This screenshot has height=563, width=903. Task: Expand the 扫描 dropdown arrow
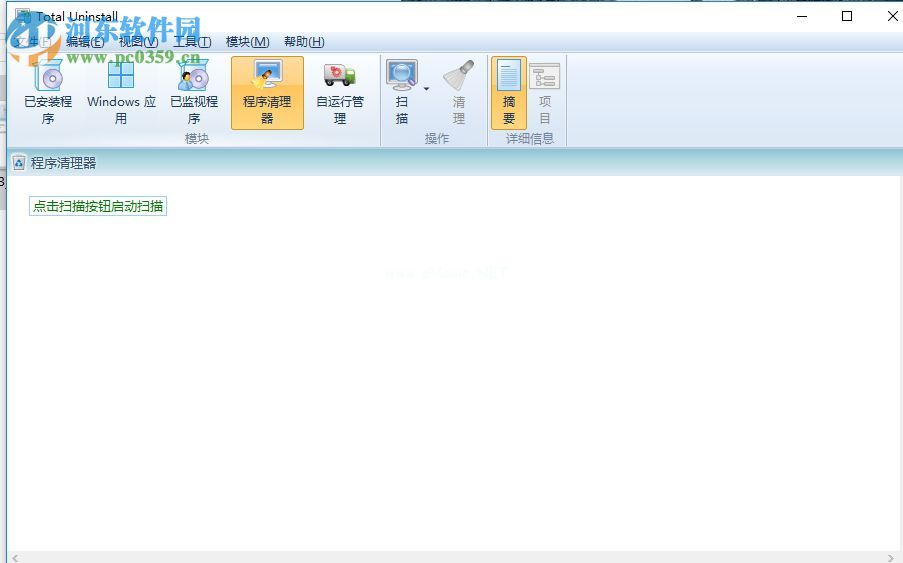point(426,89)
